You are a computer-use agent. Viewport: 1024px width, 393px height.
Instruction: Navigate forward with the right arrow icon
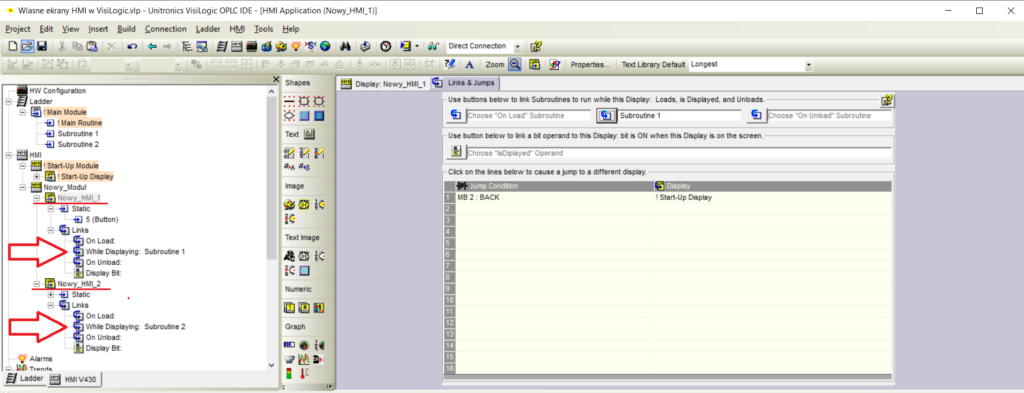[x=167, y=46]
